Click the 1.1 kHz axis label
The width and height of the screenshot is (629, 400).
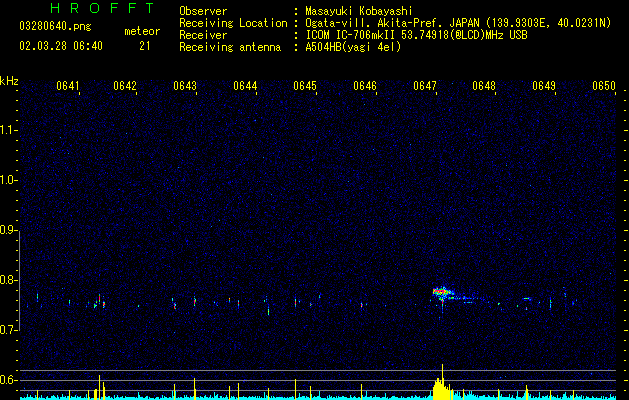[x=9, y=130]
